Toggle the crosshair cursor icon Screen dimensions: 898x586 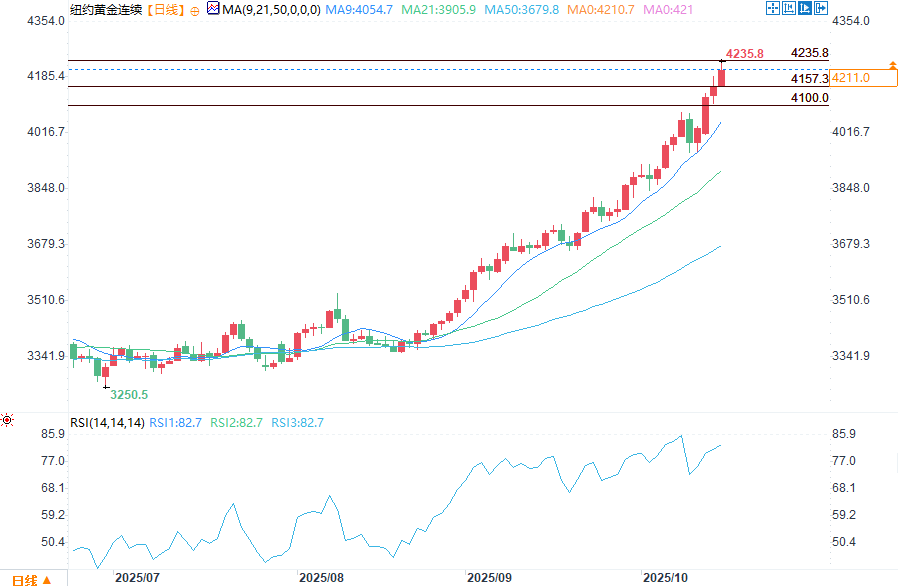[773, 8]
